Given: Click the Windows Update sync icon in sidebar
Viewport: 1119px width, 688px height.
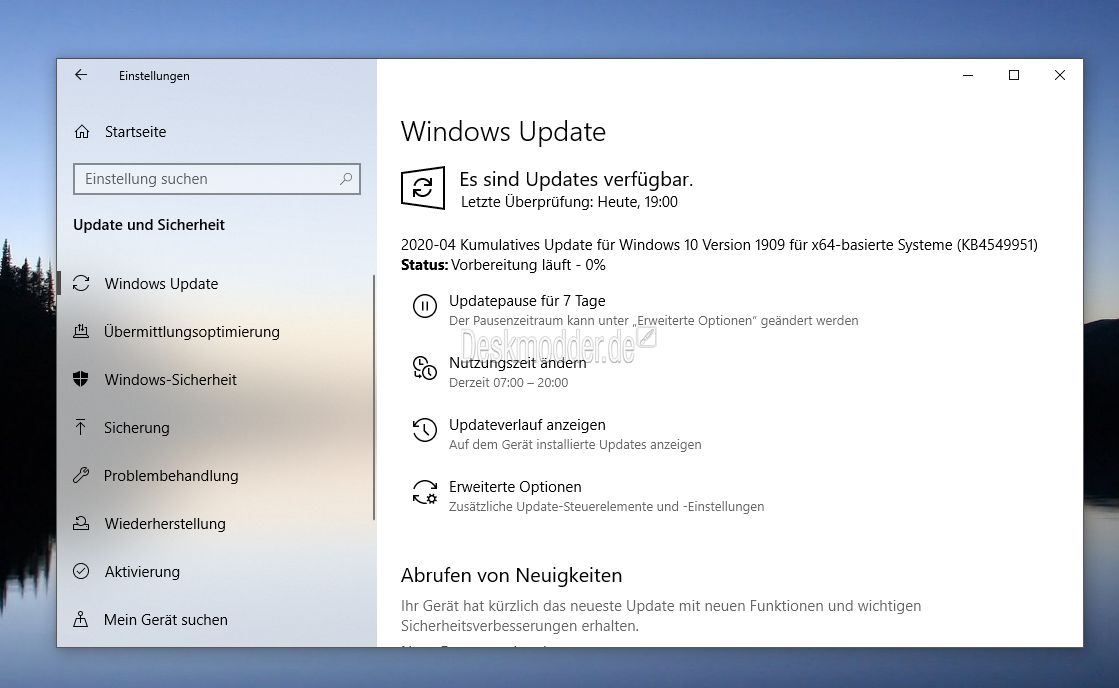Looking at the screenshot, I should coord(81,283).
